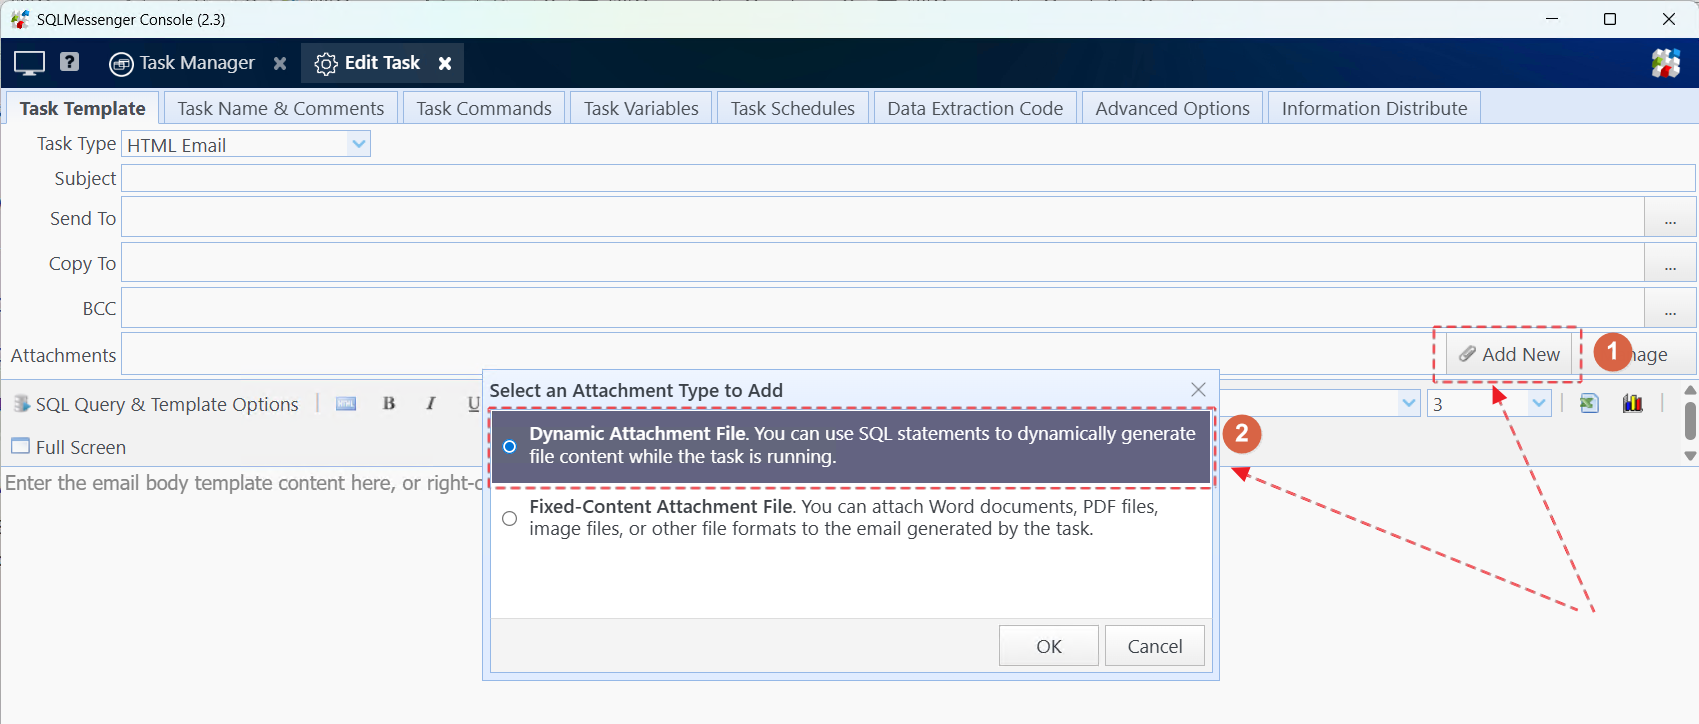Select the Information Distribute tab

click(1374, 108)
